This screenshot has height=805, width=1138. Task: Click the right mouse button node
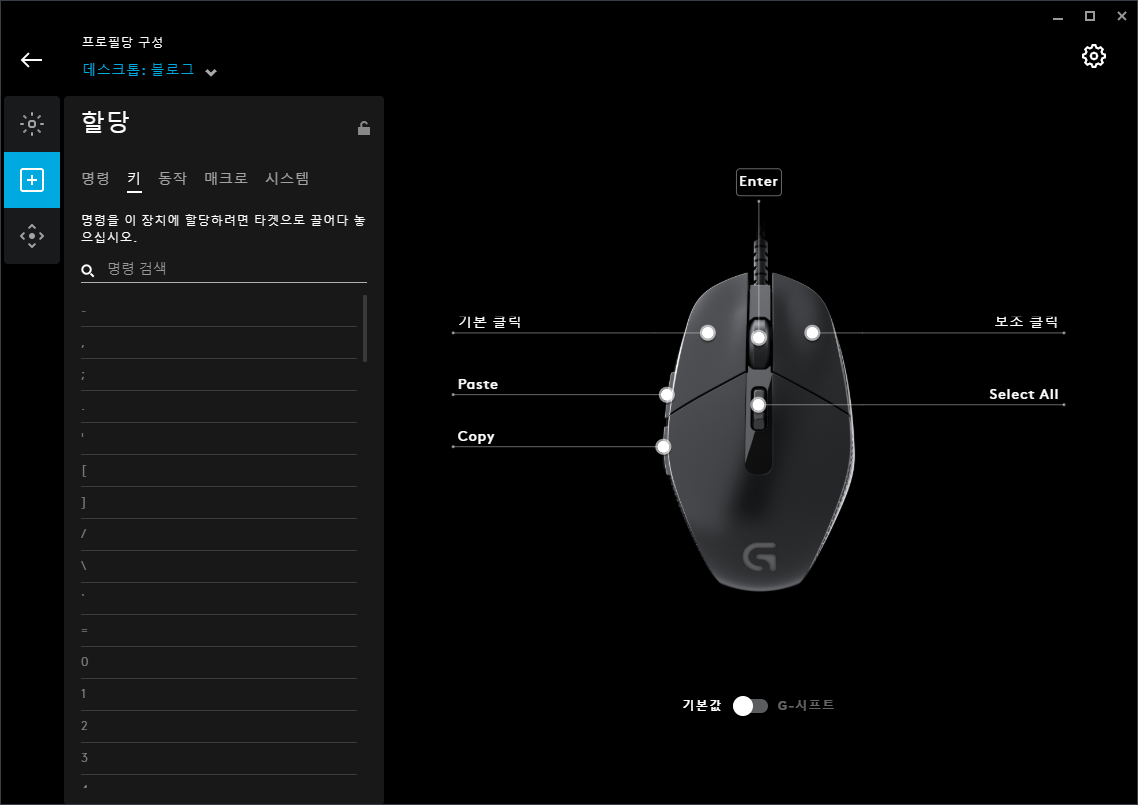click(812, 332)
